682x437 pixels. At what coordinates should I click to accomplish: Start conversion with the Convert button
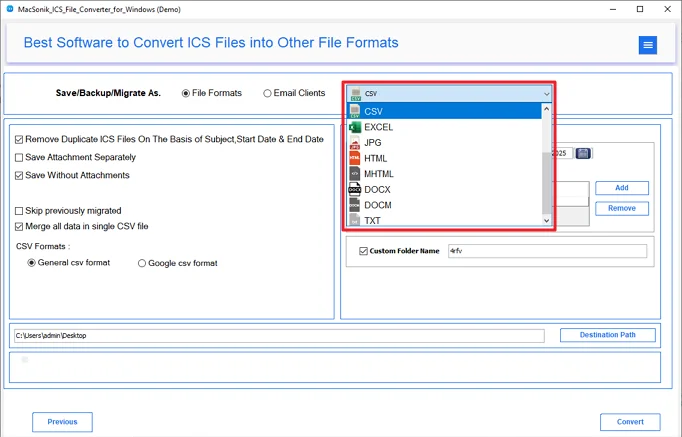630,422
